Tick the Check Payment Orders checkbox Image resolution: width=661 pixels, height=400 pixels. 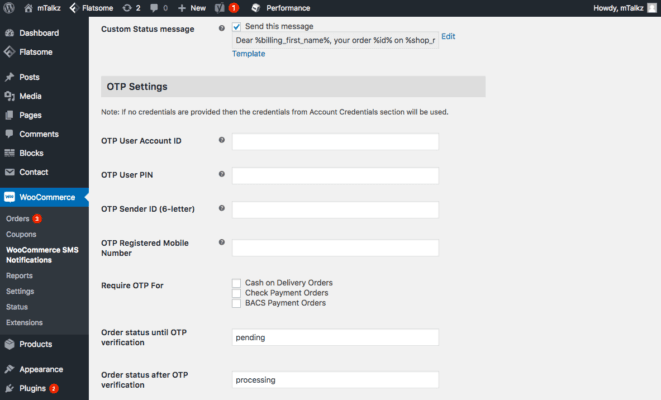pos(236,293)
